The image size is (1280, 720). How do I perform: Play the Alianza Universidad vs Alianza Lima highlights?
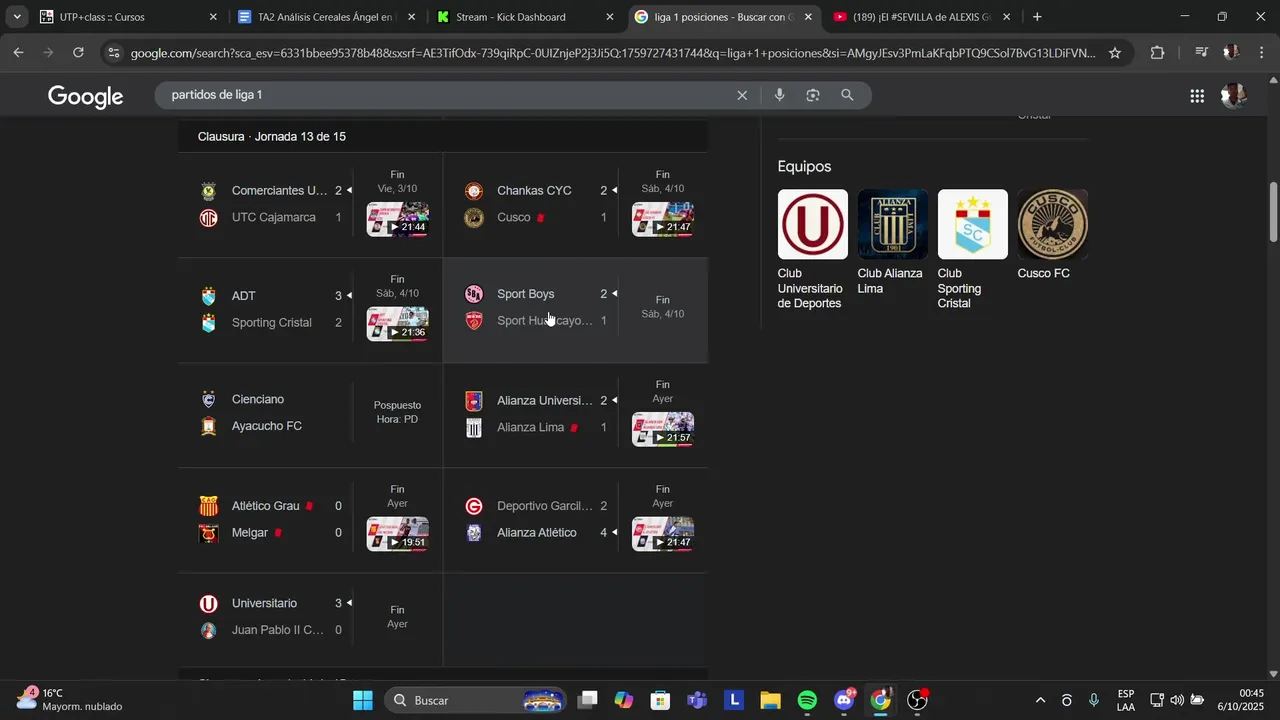point(663,429)
